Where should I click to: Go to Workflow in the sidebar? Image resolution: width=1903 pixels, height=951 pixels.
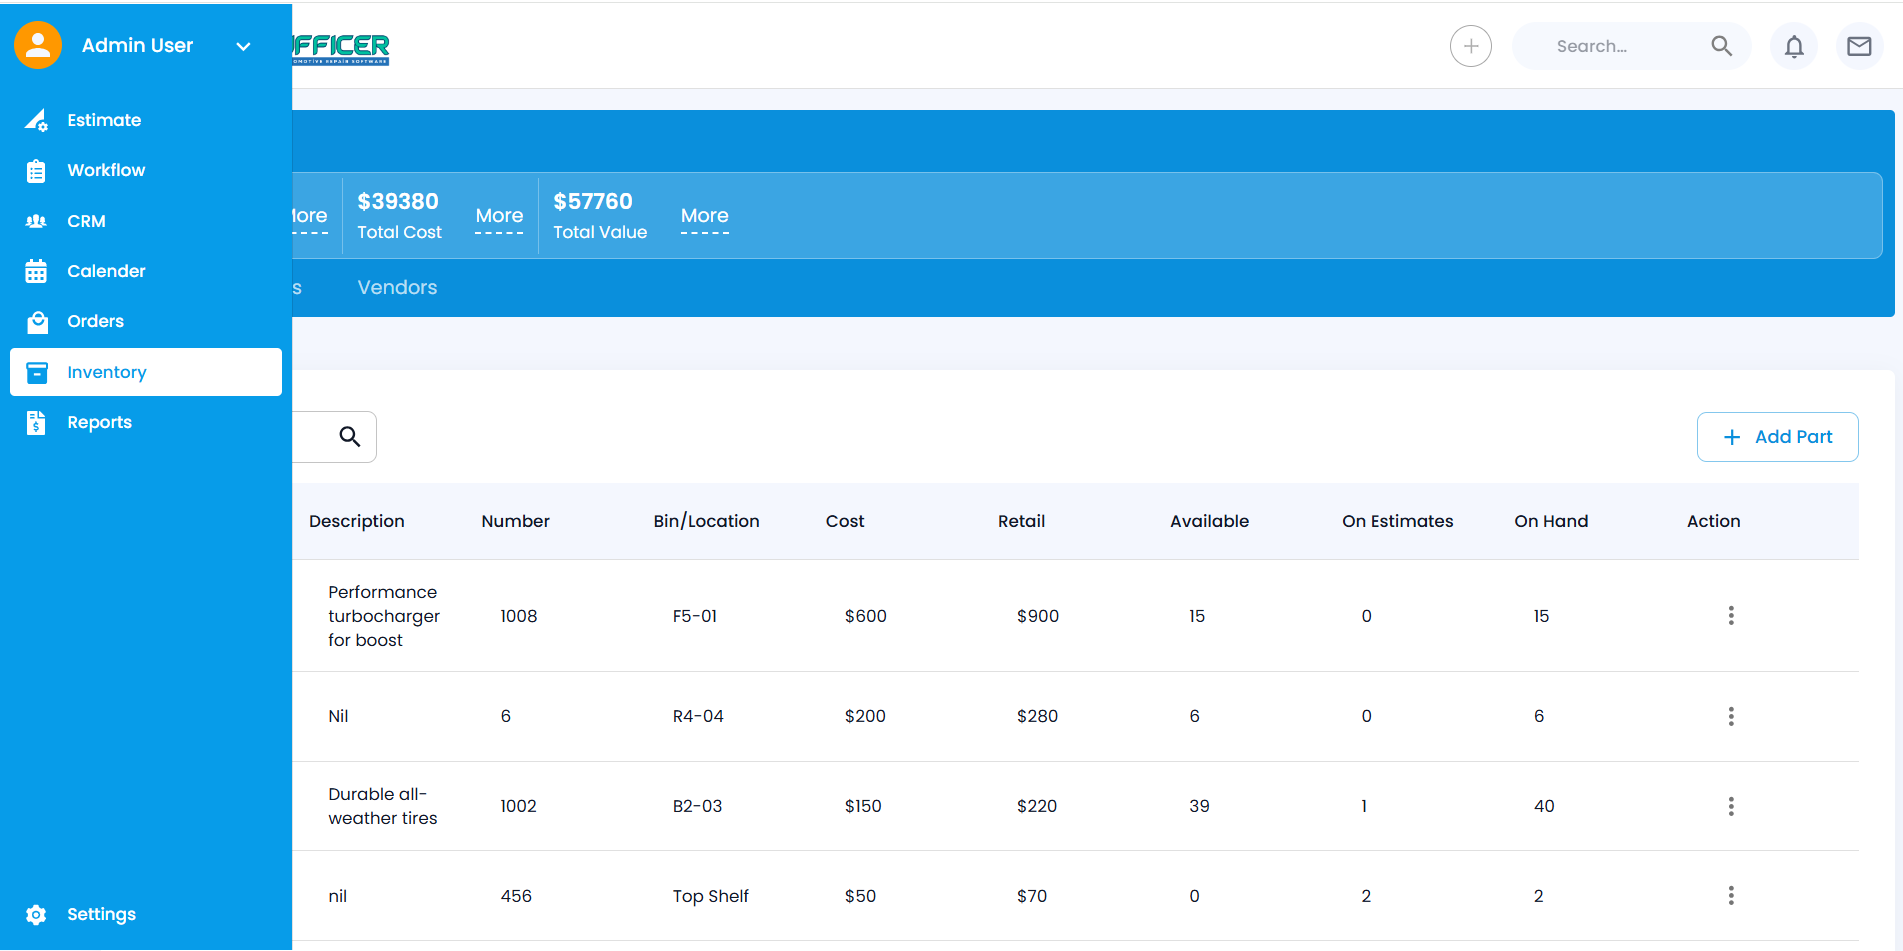106,170
